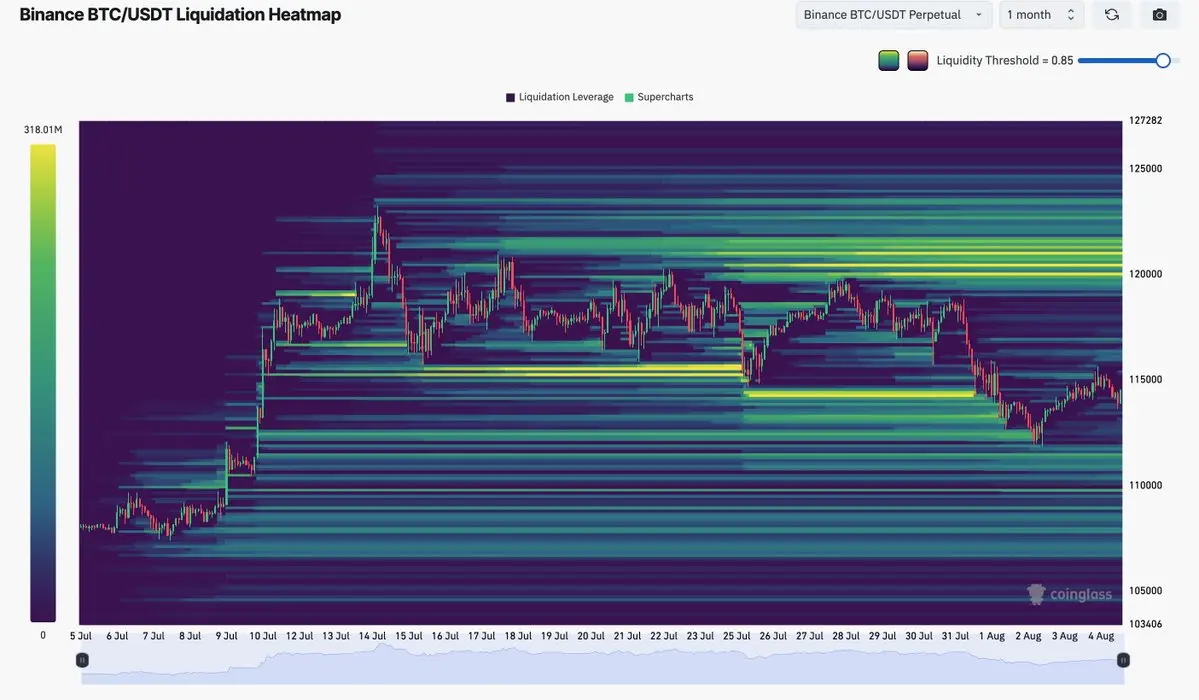Click the camera screenshot icon
The width and height of the screenshot is (1199, 700).
(1159, 15)
